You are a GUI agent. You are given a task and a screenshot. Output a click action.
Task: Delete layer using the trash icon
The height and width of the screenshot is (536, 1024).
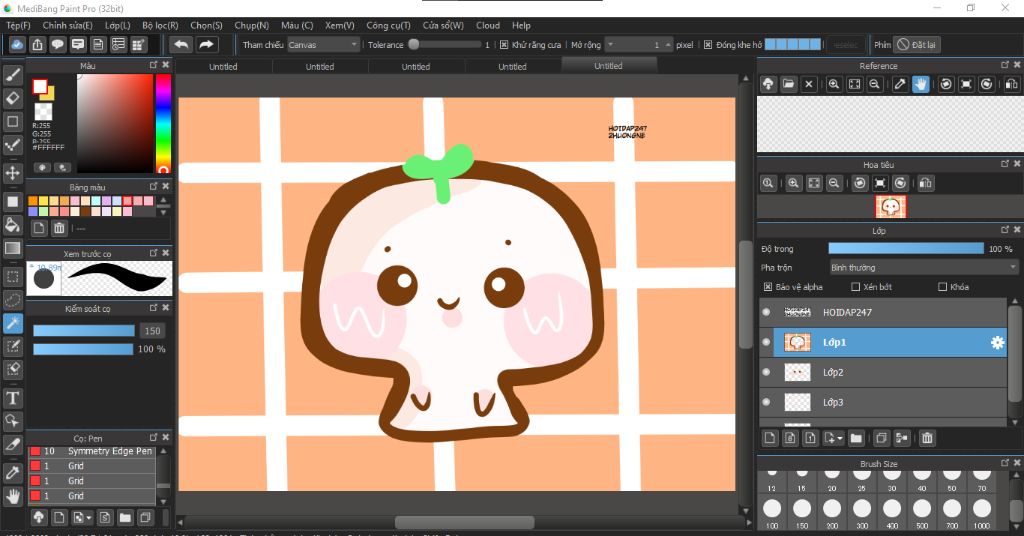coord(927,438)
